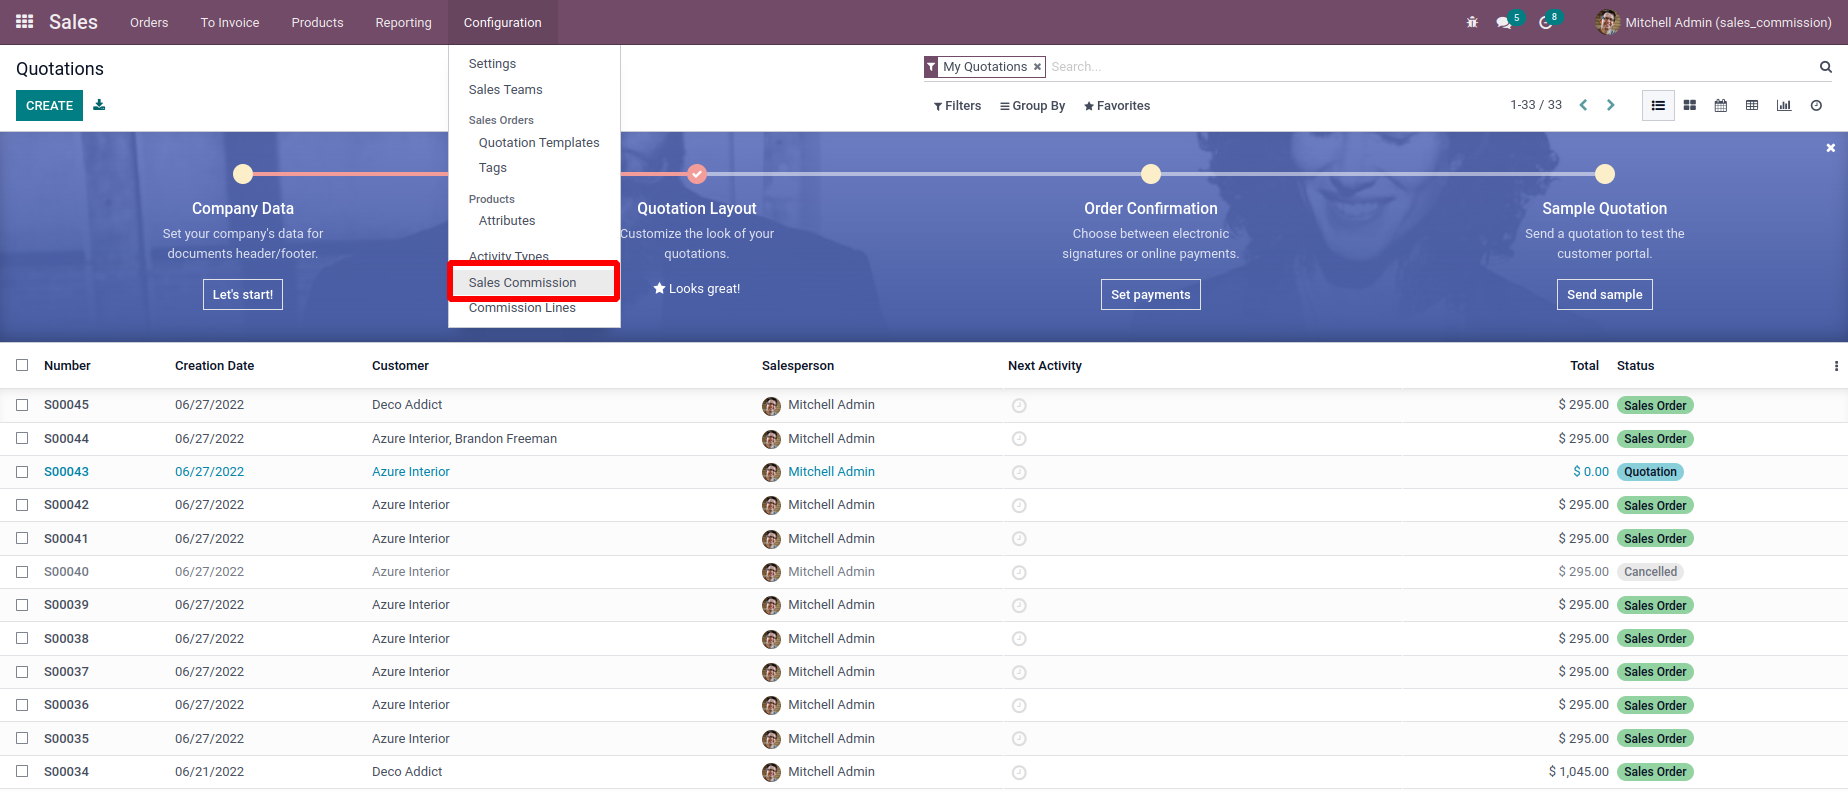Image resolution: width=1848 pixels, height=791 pixels.
Task: Open Mitchell Admin user menu
Action: (1714, 22)
